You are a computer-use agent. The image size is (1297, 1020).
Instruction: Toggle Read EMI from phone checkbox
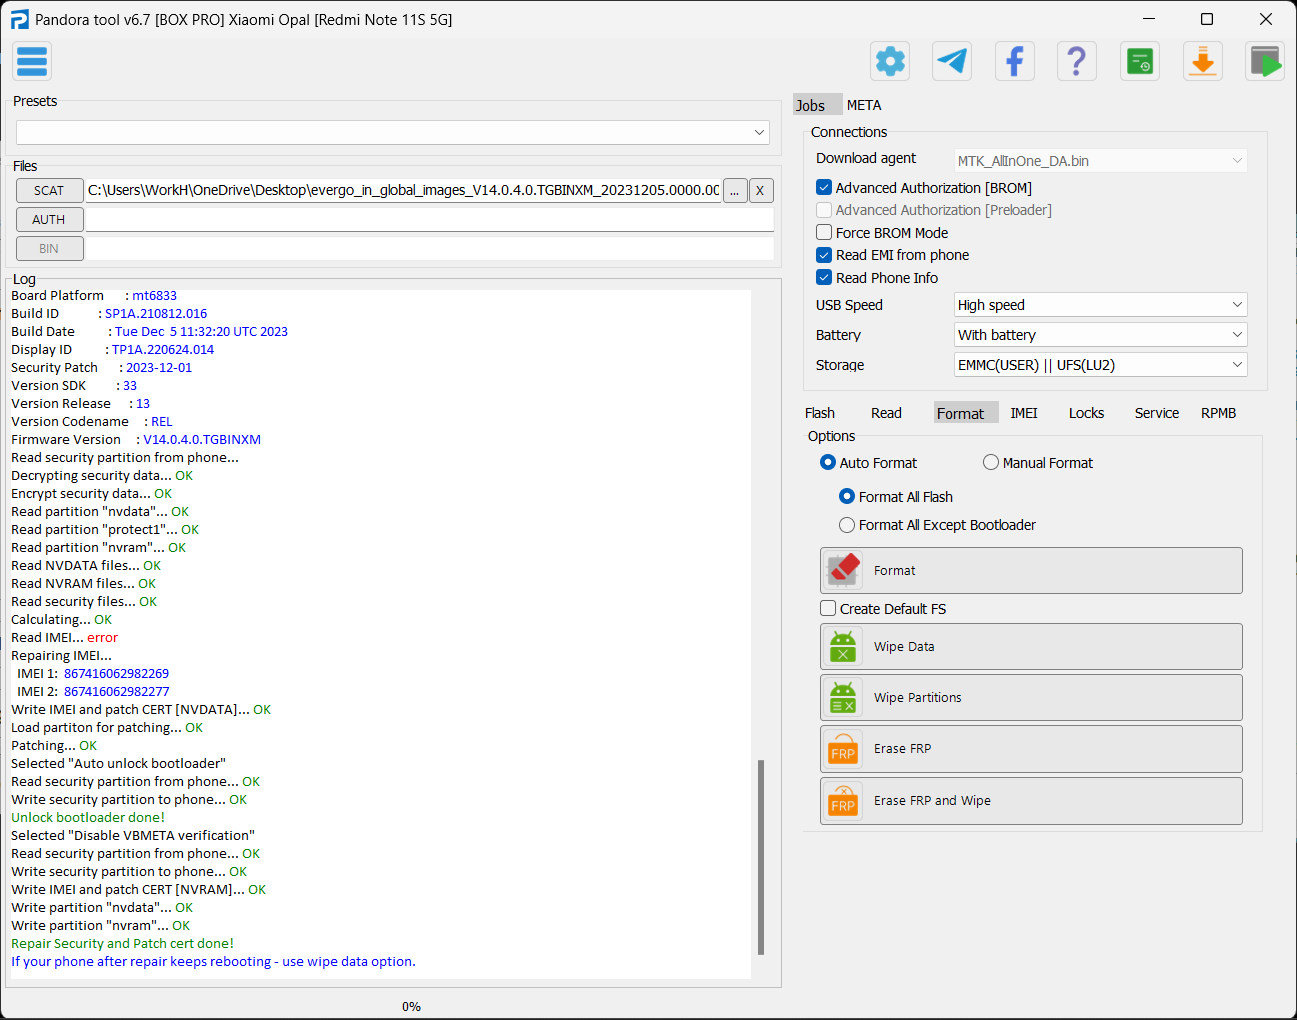click(x=824, y=255)
